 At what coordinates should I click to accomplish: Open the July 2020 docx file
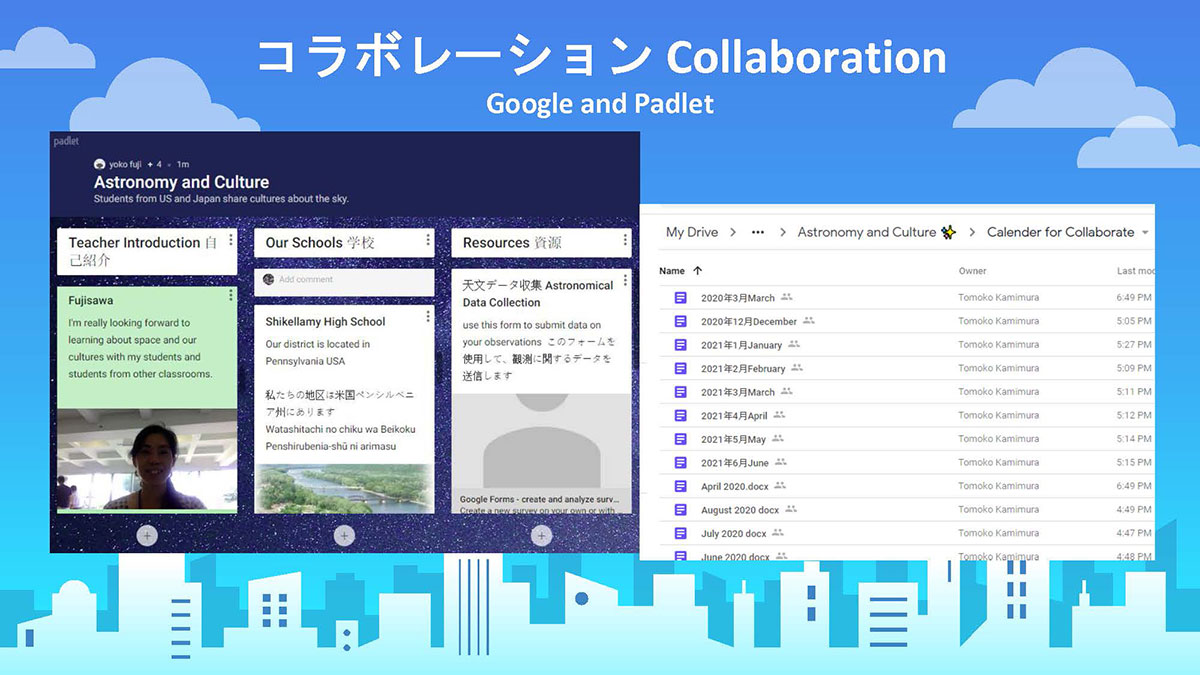pos(734,533)
